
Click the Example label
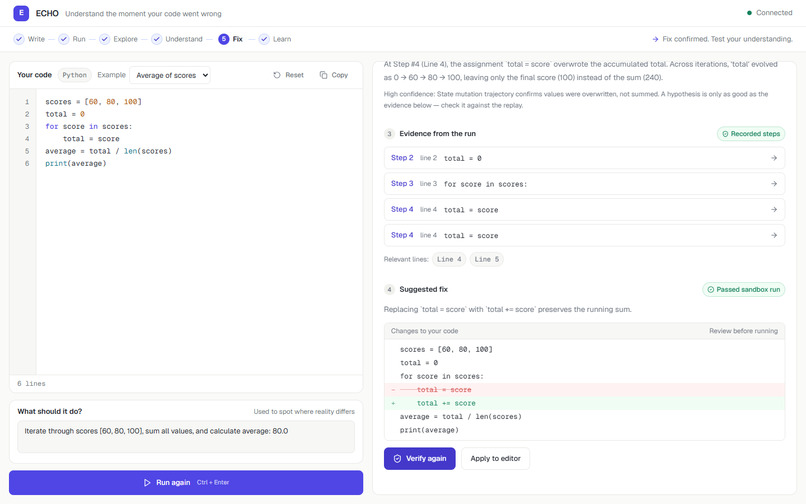[112, 75]
